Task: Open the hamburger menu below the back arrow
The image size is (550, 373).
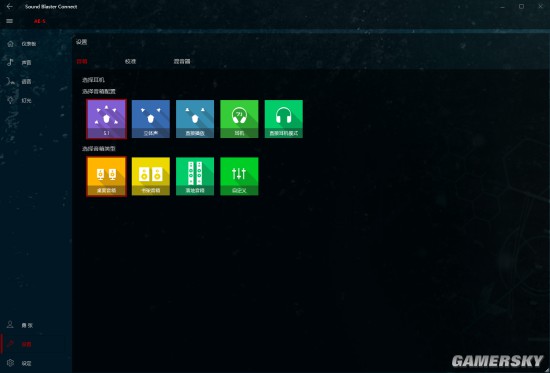Action: pos(9,21)
